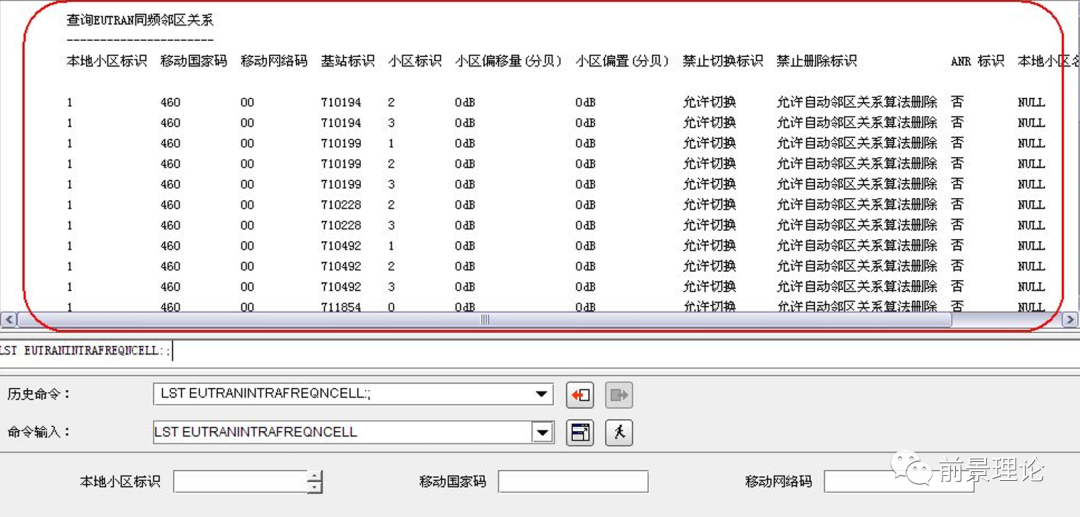Image resolution: width=1080 pixels, height=517 pixels.
Task: Click the grayed next history command icon
Action: pos(619,395)
